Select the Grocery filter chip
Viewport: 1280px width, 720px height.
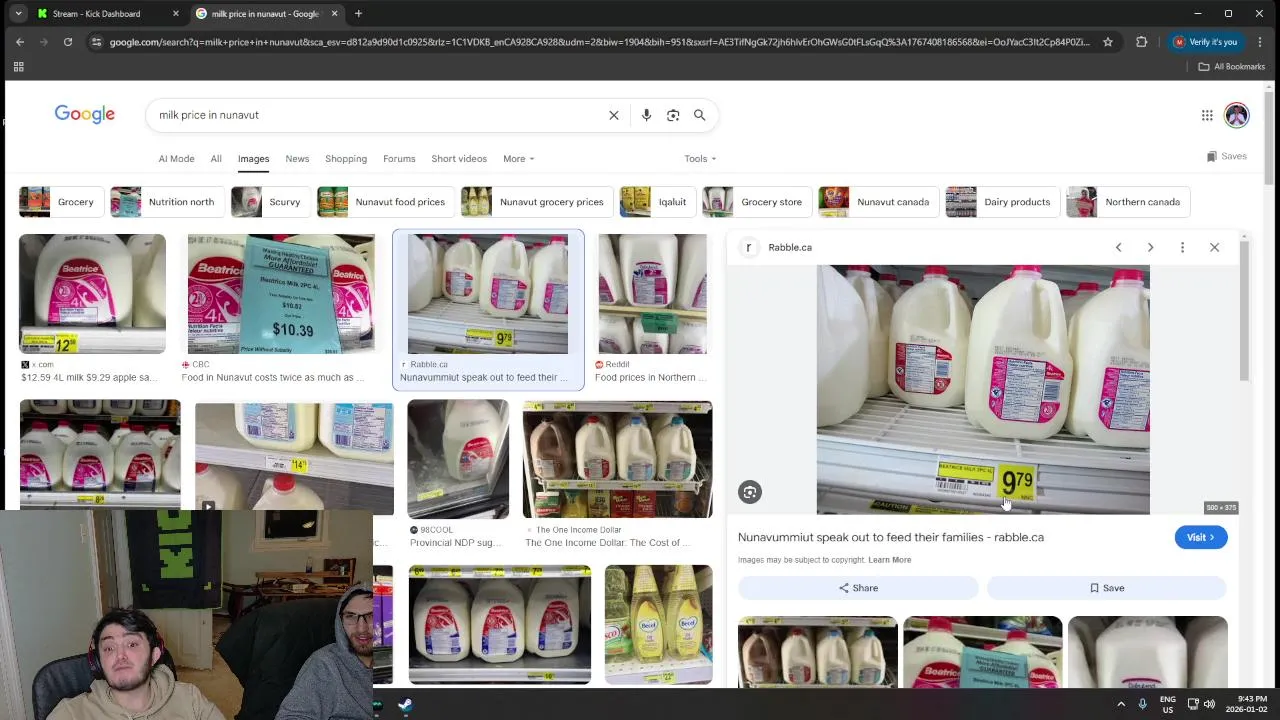pyautogui.click(x=60, y=202)
